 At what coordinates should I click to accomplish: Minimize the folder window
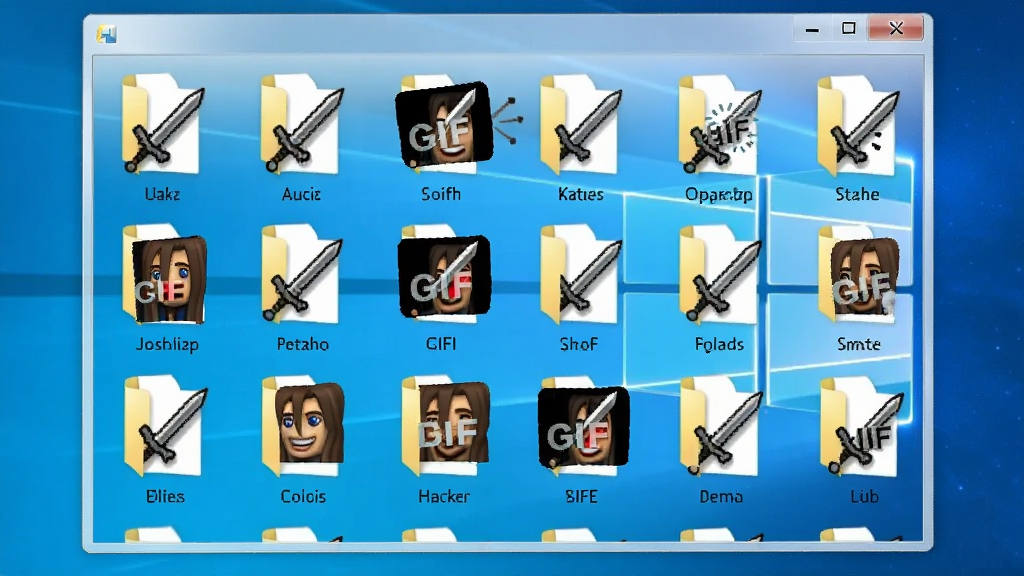pos(812,29)
